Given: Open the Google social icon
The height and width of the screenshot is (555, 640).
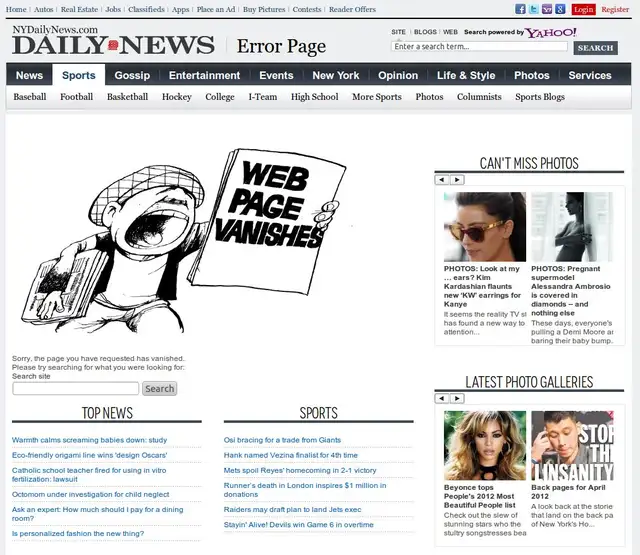Looking at the screenshot, I should click(560, 9).
